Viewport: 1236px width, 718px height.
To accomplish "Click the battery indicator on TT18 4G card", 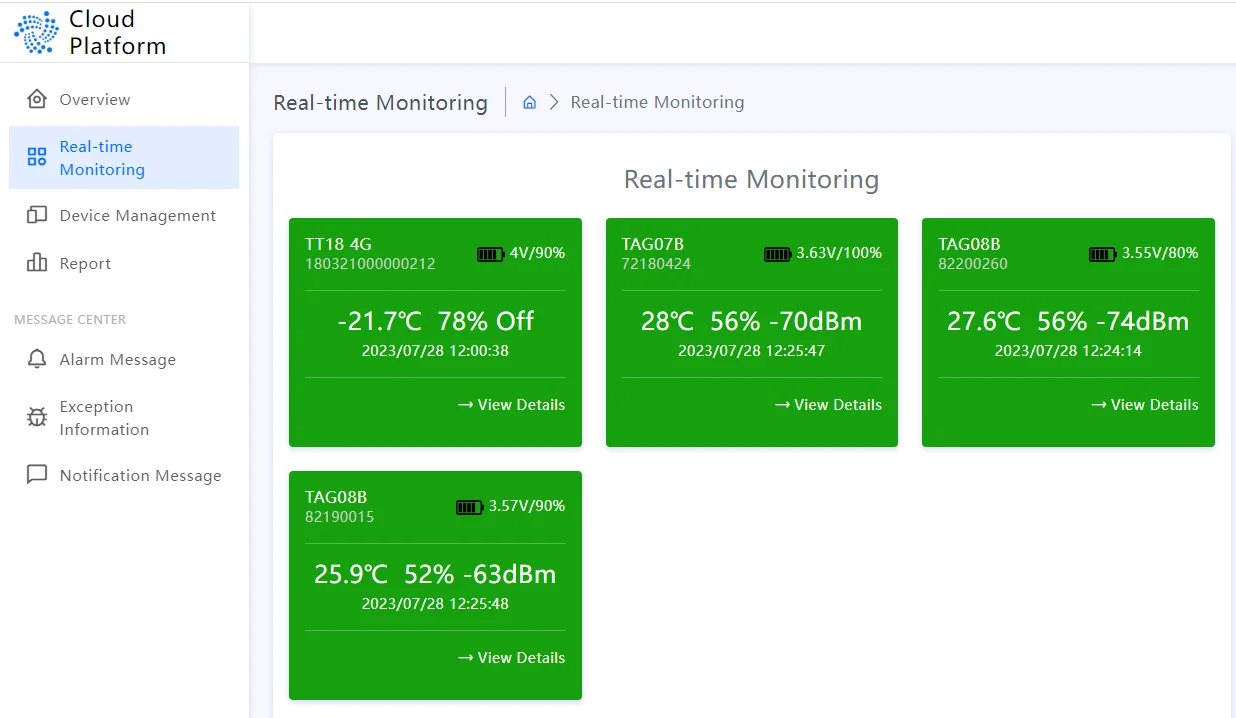I will pos(490,254).
